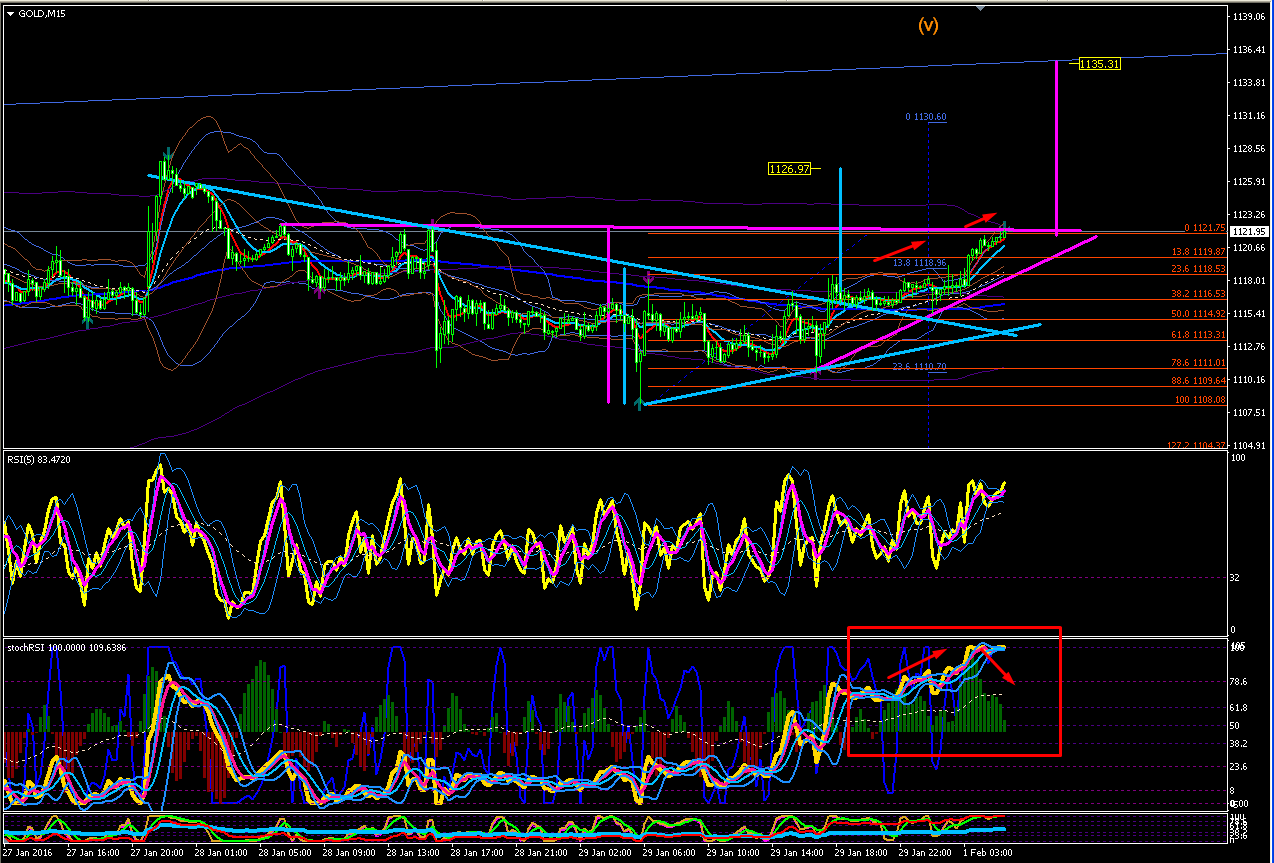Click the 61.8 1113.31 Fibonacci level label
The image size is (1274, 863).
pos(1200,335)
